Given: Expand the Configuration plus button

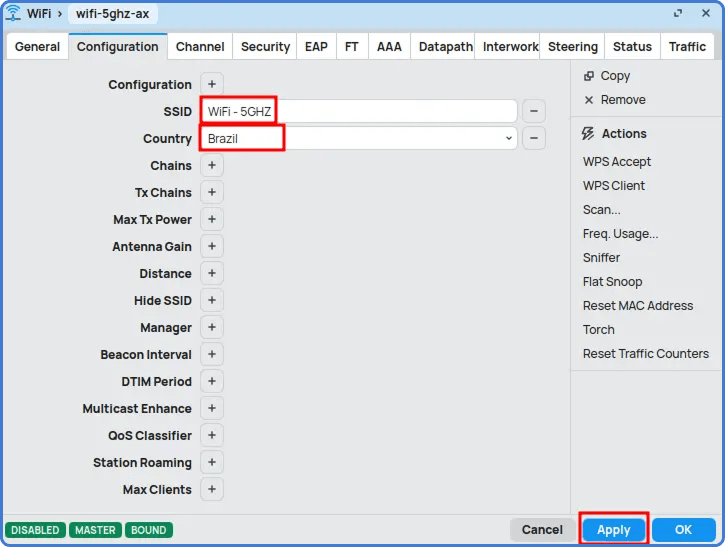Looking at the screenshot, I should pyautogui.click(x=212, y=84).
